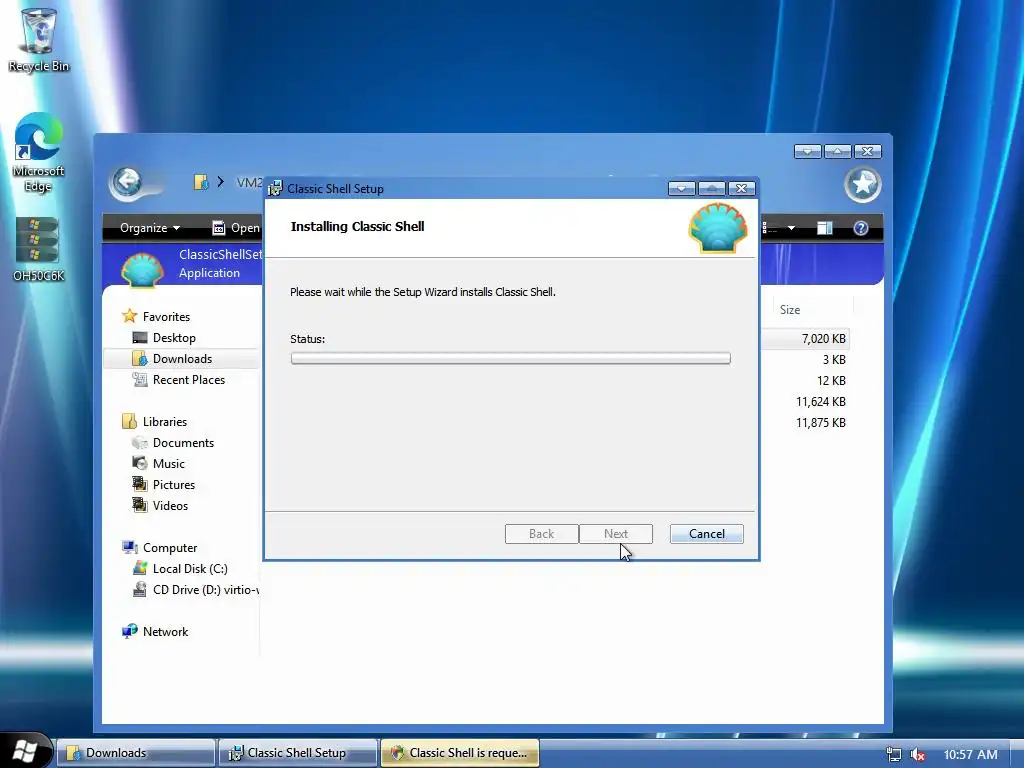Click the Next button in setup wizard
Viewport: 1024px width, 768px height.
pyautogui.click(x=615, y=534)
